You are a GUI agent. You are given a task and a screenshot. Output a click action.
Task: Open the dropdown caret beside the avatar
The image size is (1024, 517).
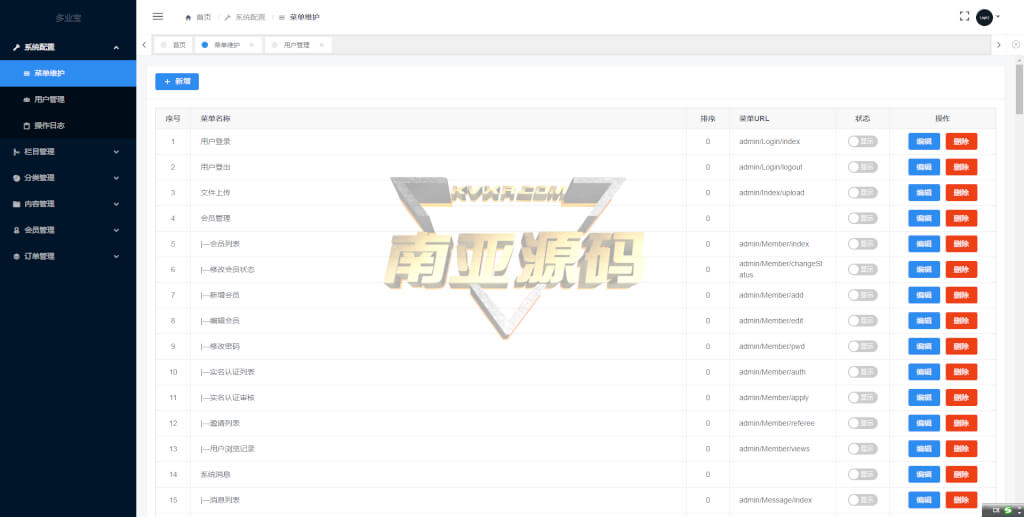coord(998,17)
